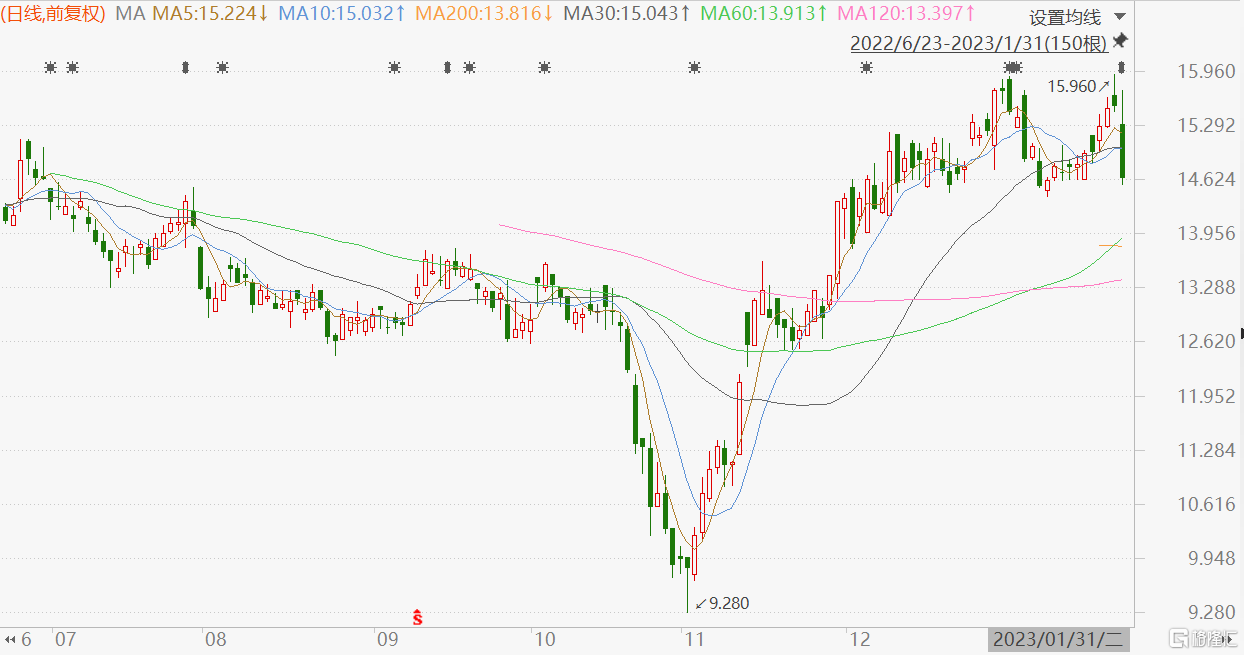Click the pin icon beside the date range
This screenshot has width=1244, height=655.
[x=1120, y=41]
